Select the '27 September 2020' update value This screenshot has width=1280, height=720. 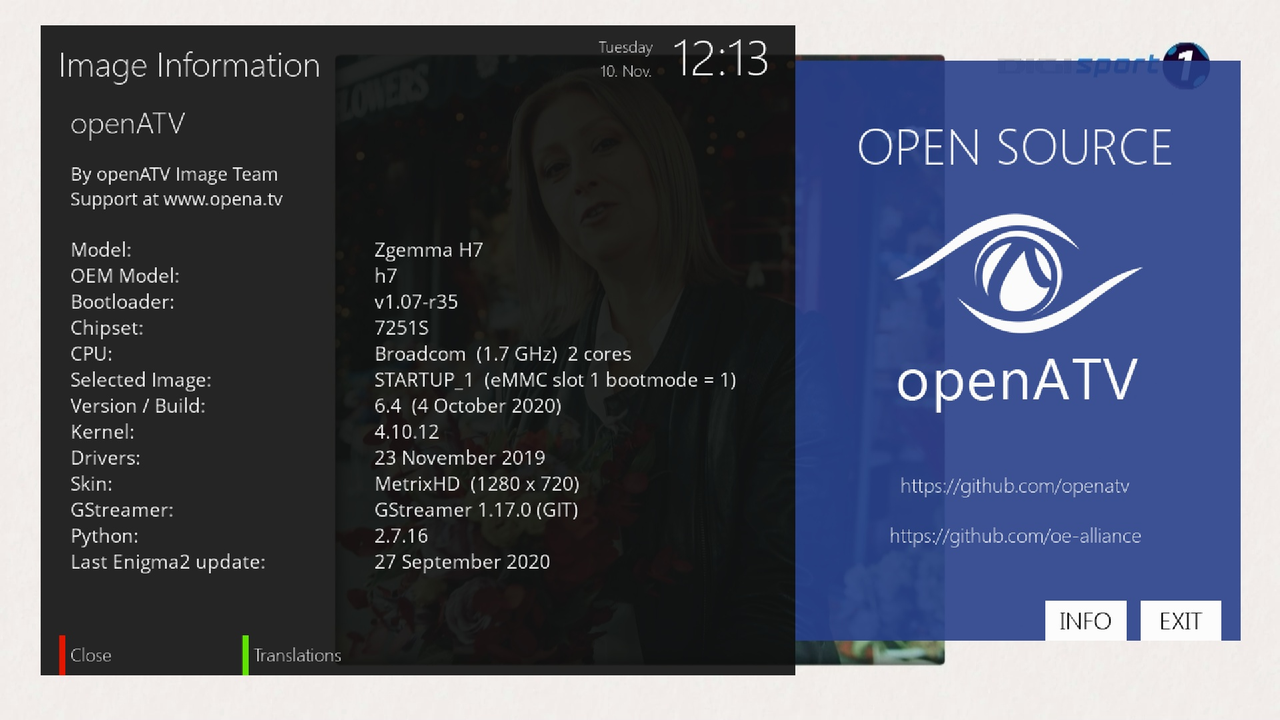[462, 562]
